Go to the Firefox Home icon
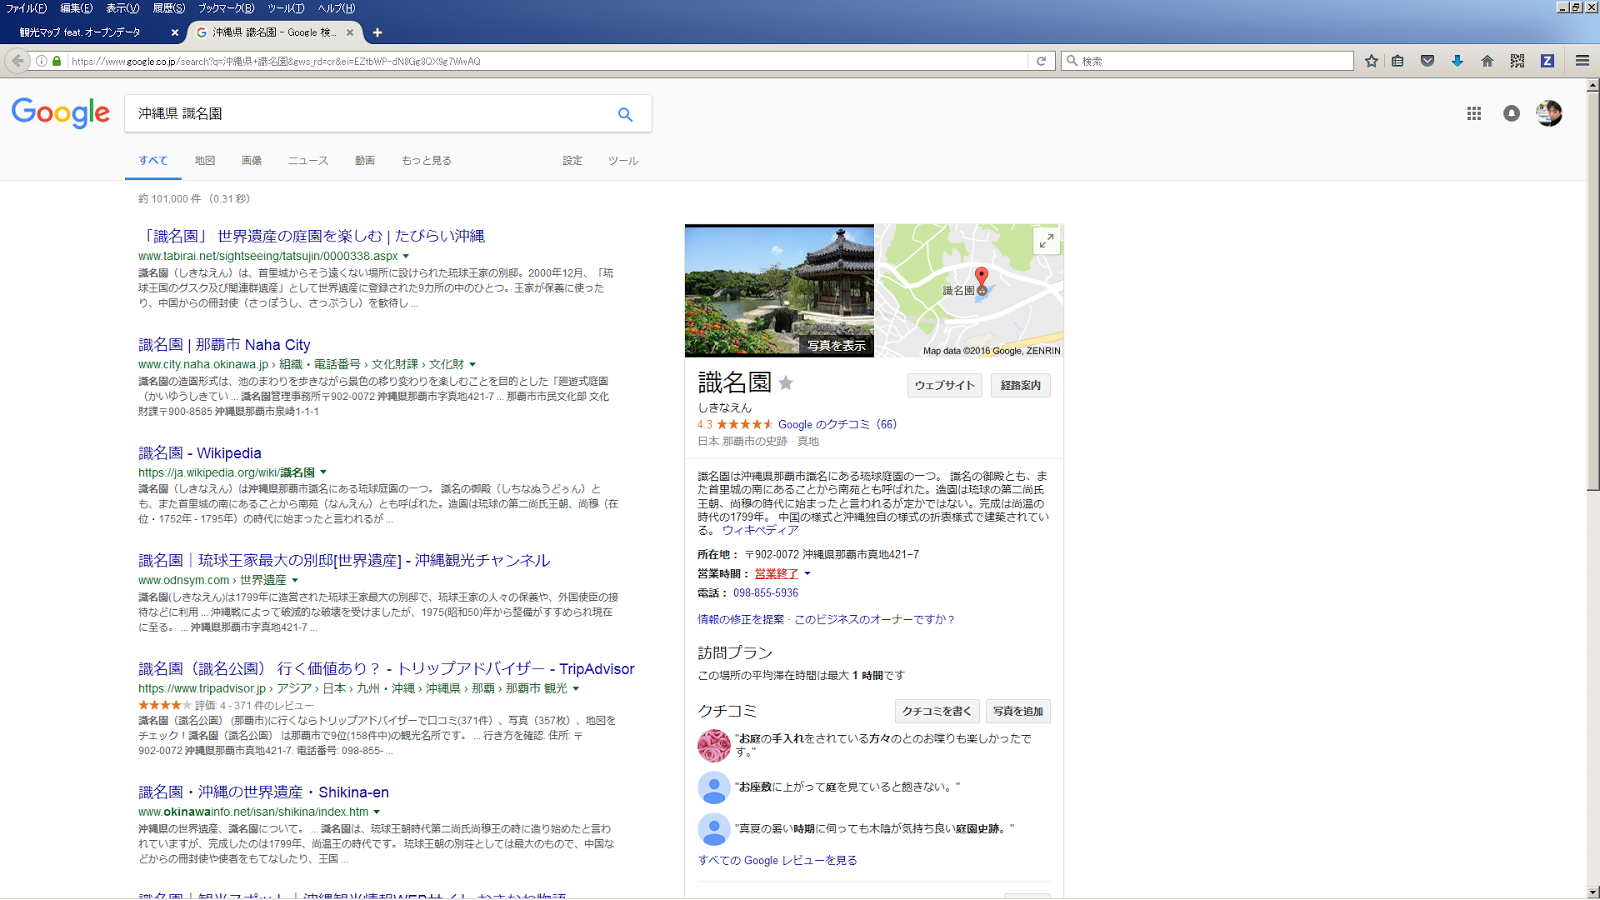Image resolution: width=1600 pixels, height=900 pixels. click(x=1487, y=61)
